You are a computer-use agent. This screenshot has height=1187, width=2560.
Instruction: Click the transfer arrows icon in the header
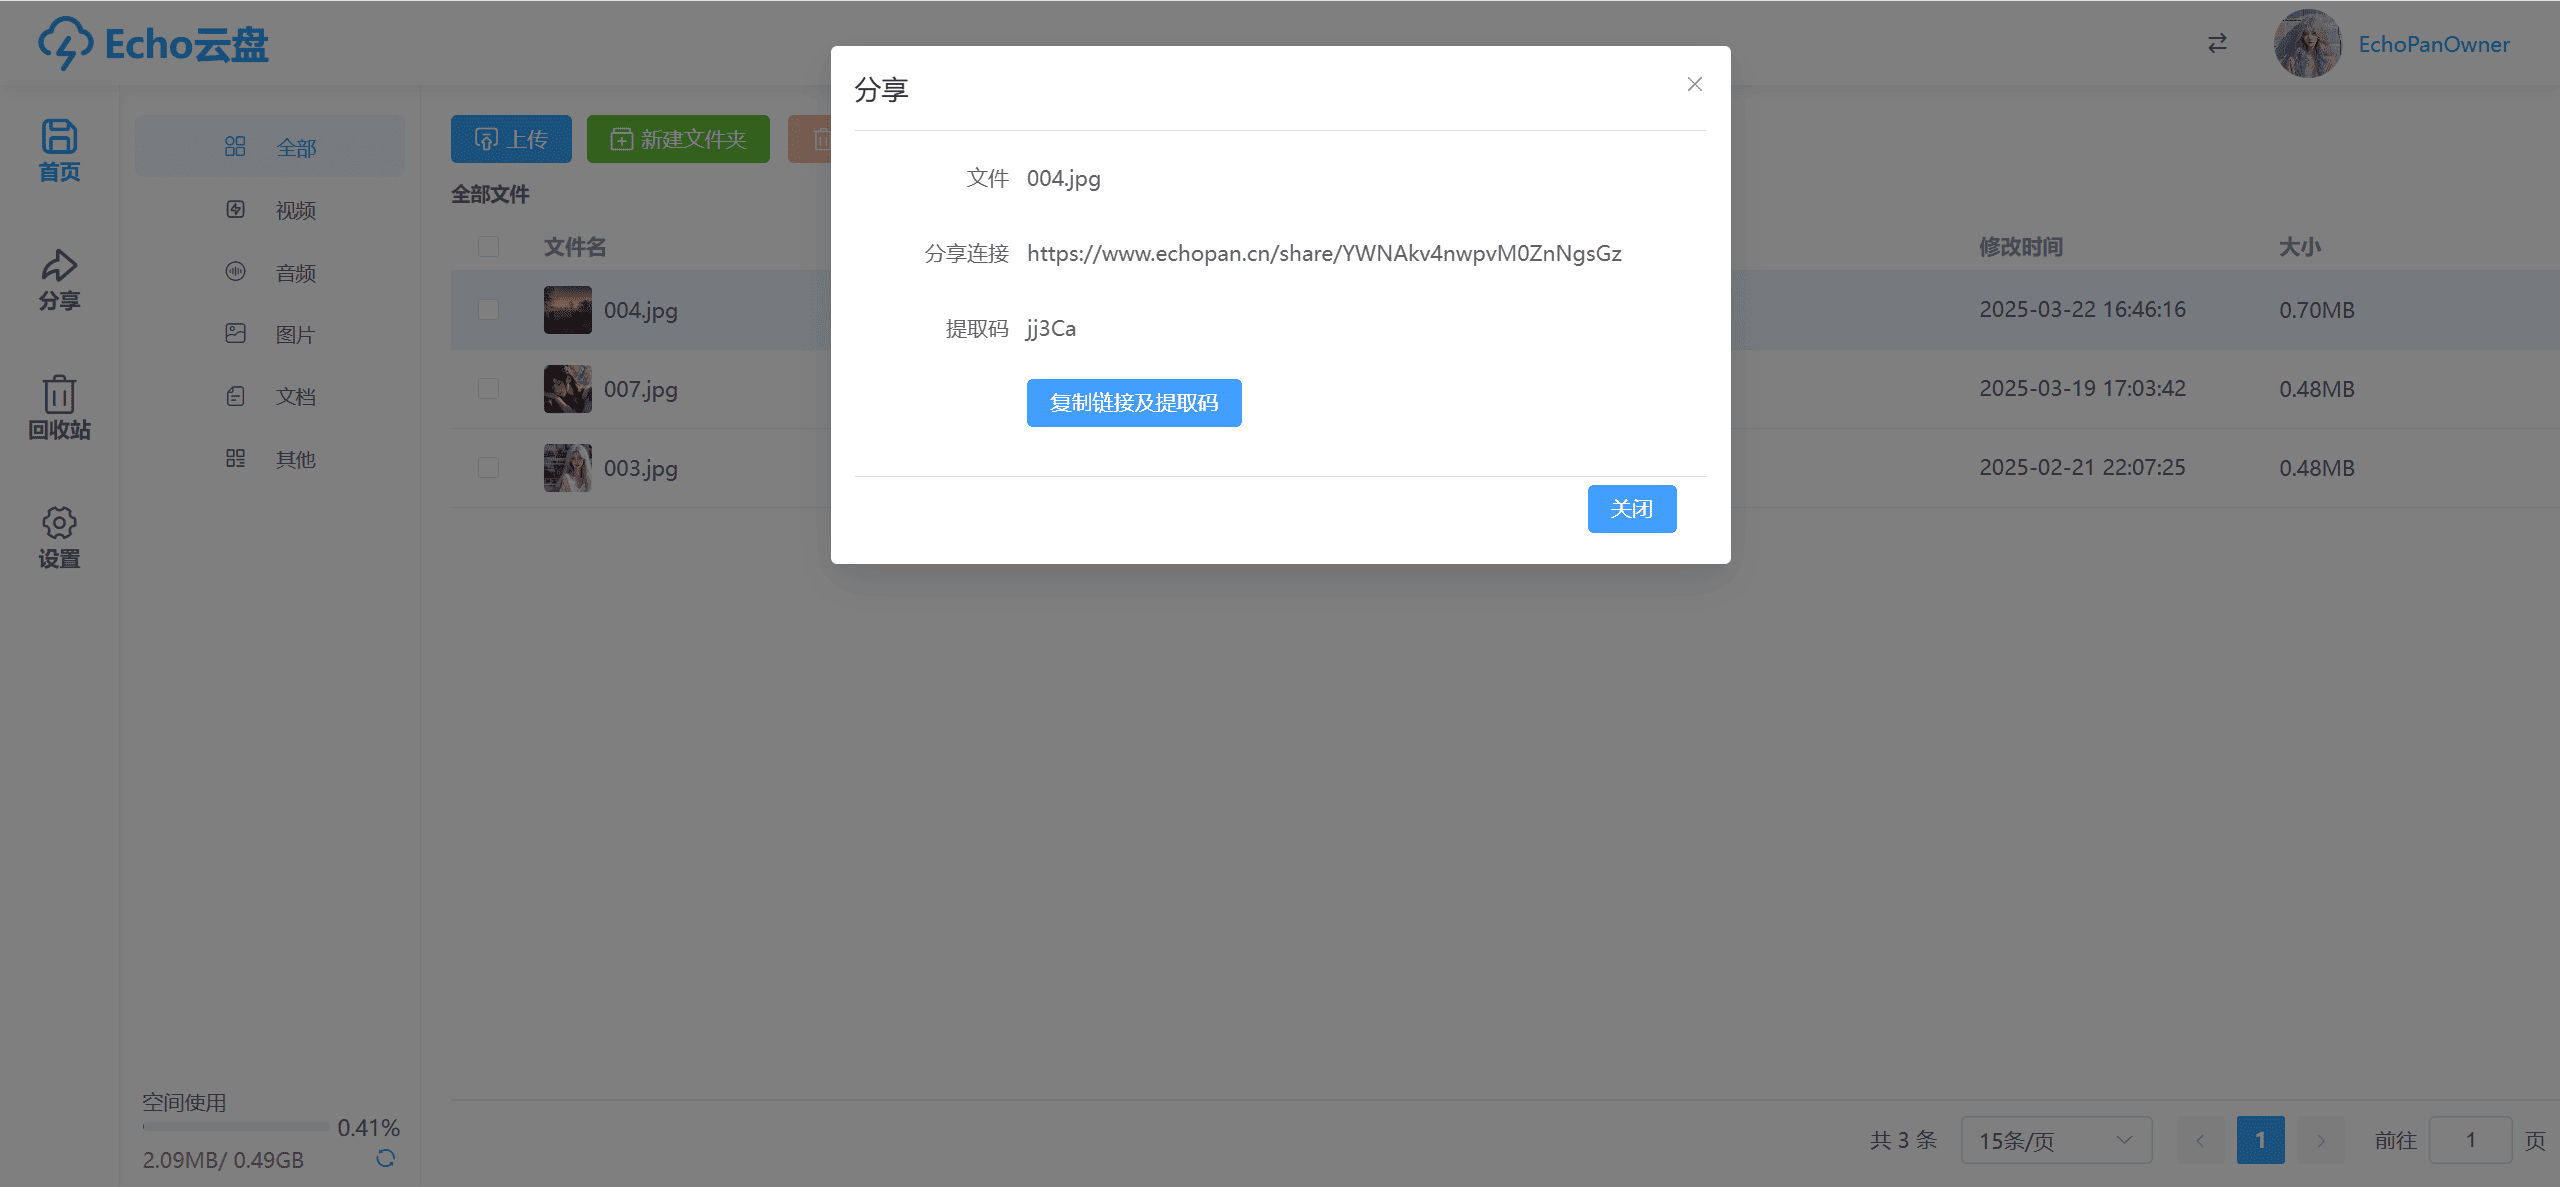coord(2216,43)
